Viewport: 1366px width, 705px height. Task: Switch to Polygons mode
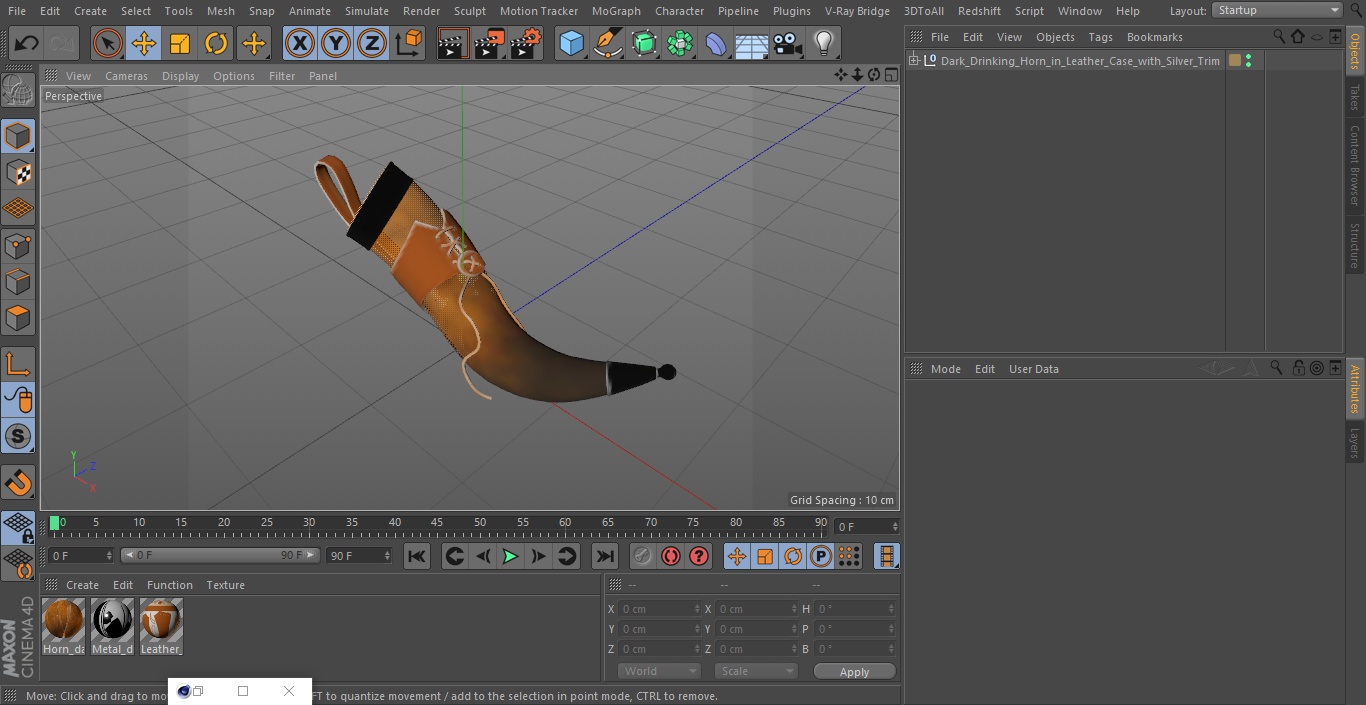coord(18,318)
